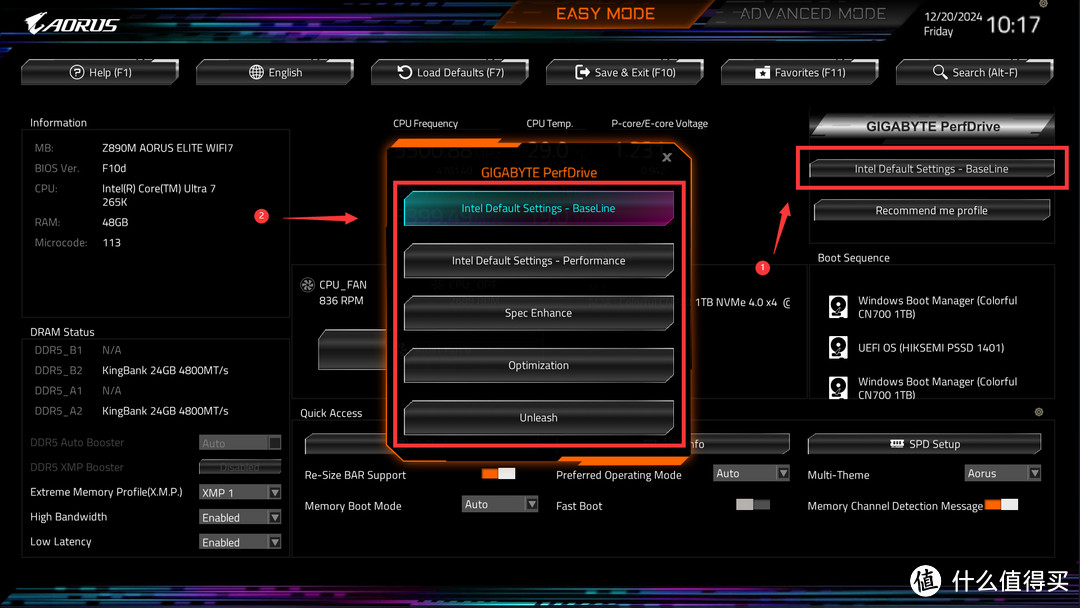Viewport: 1080px width, 608px height.
Task: Click the Search magnifier icon
Action: [x=939, y=72]
